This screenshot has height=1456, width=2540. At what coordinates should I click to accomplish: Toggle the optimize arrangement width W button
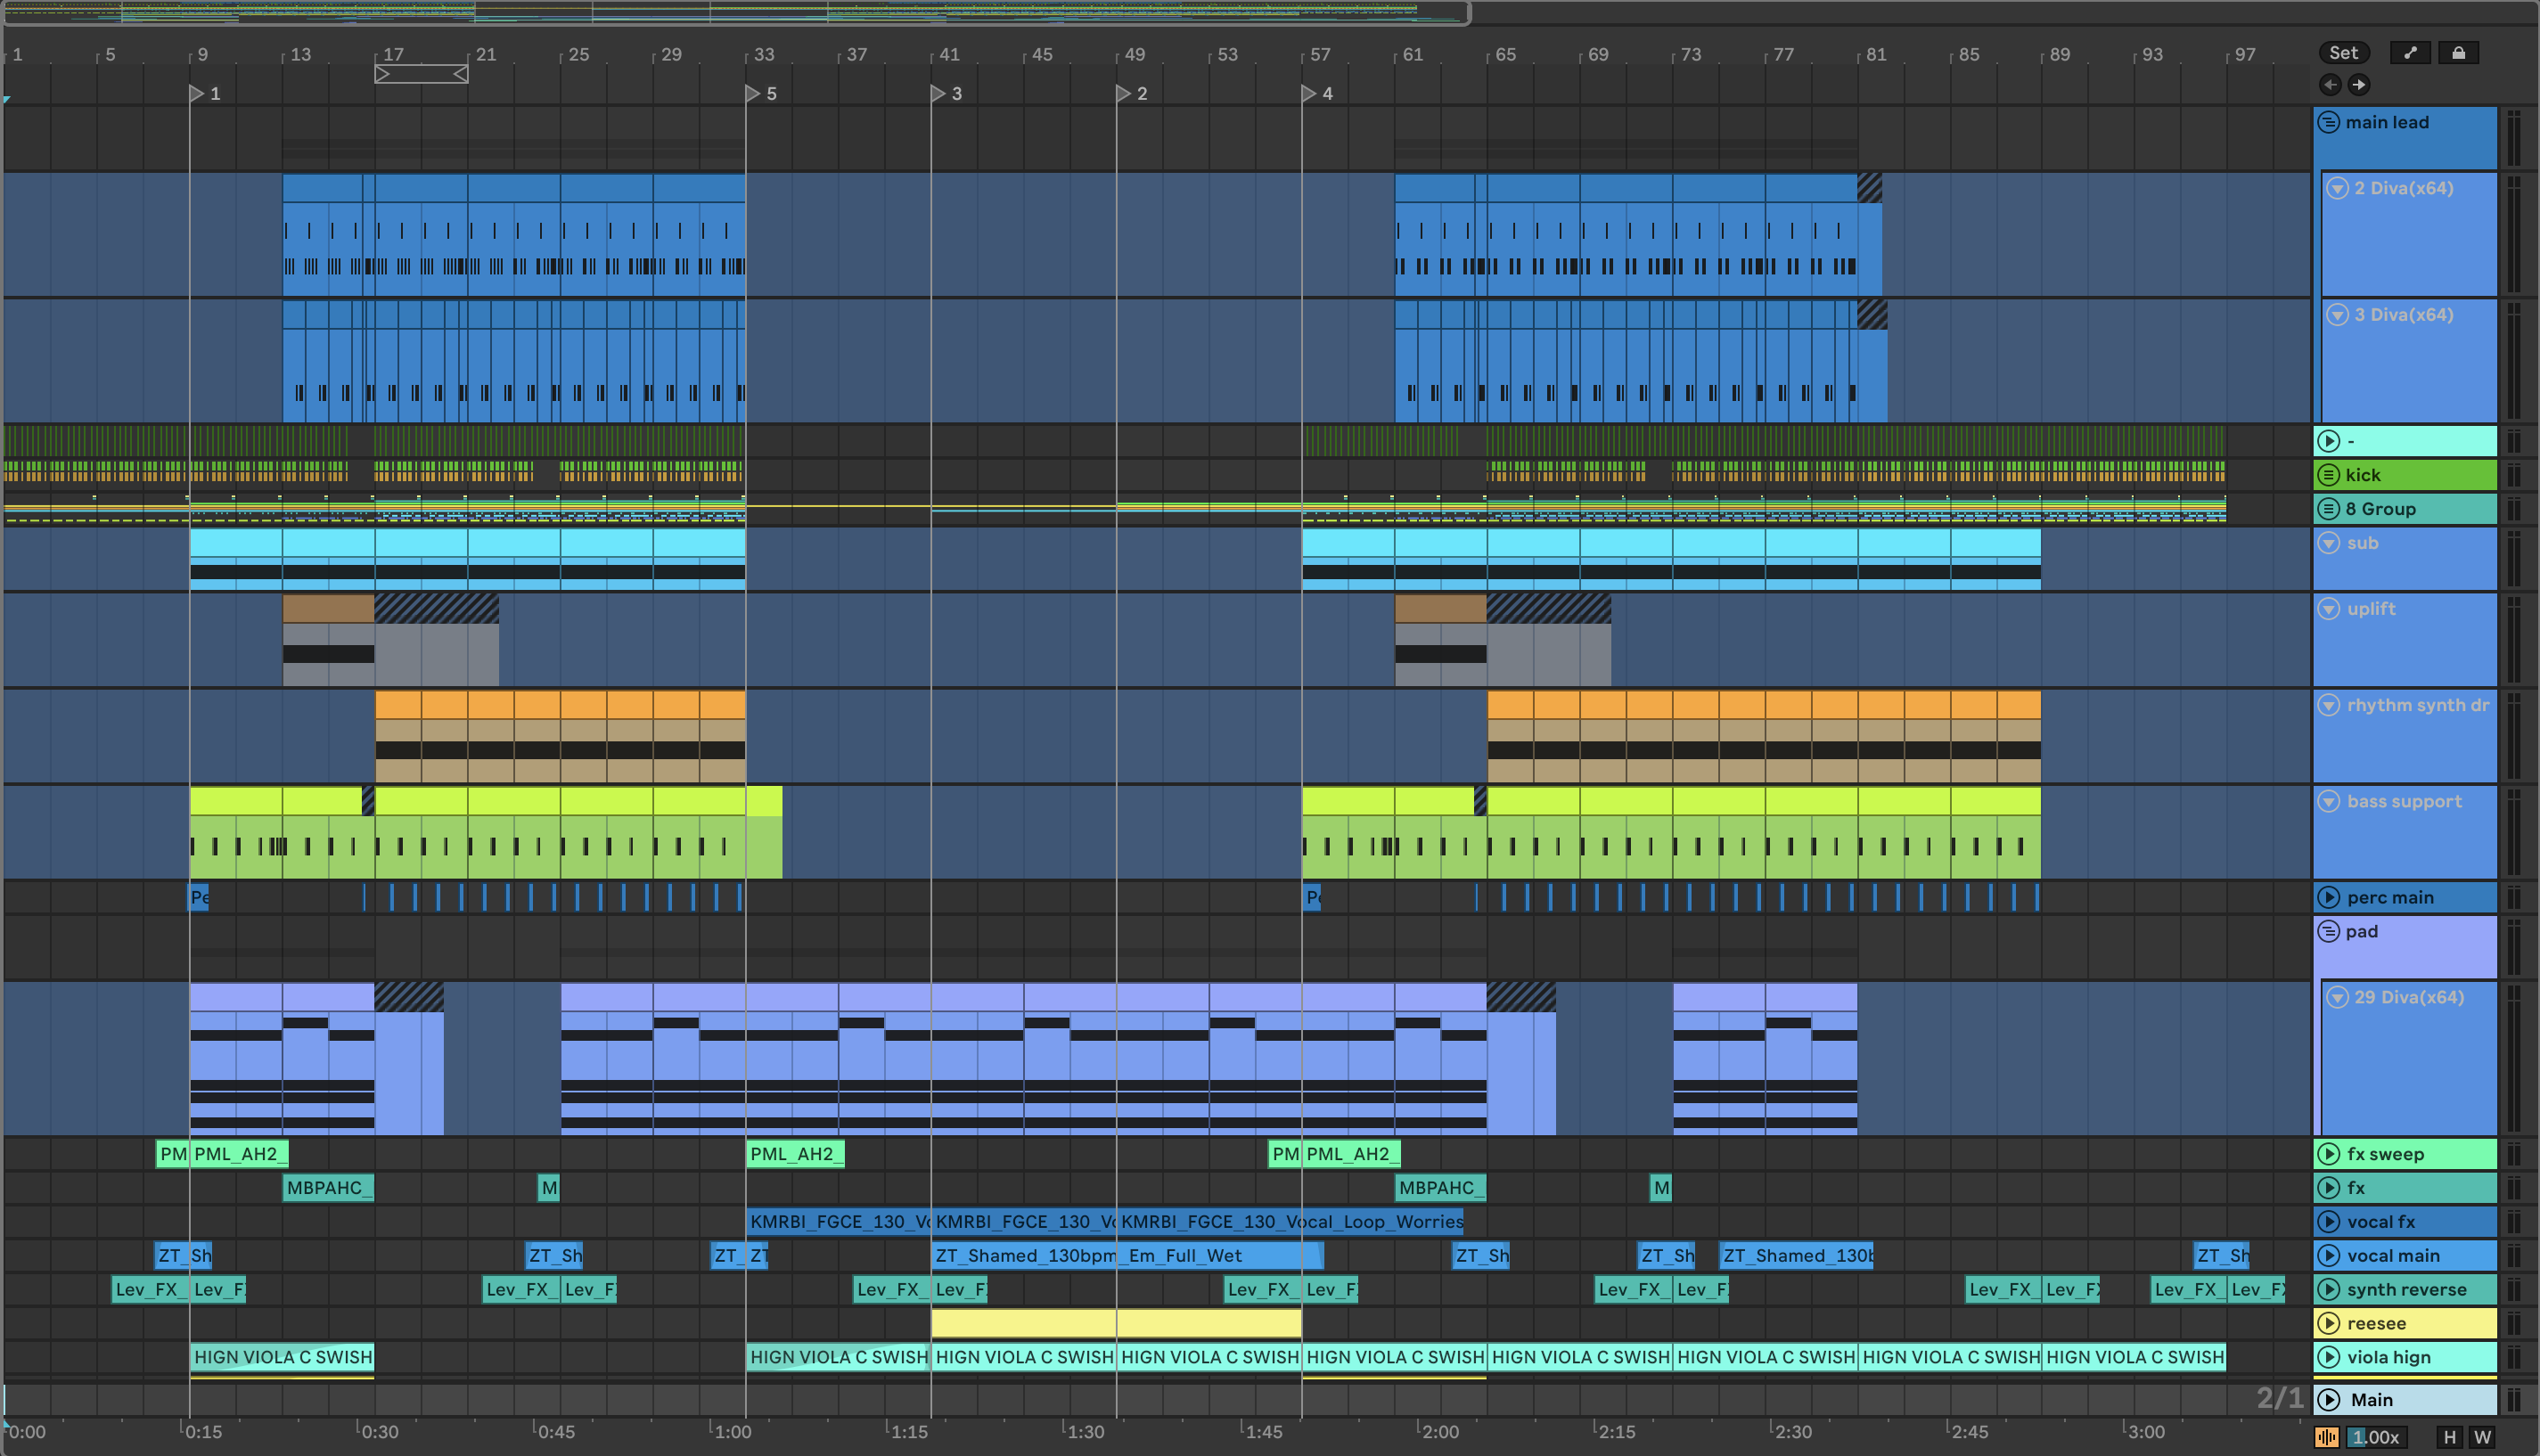pyautogui.click(x=2482, y=1437)
